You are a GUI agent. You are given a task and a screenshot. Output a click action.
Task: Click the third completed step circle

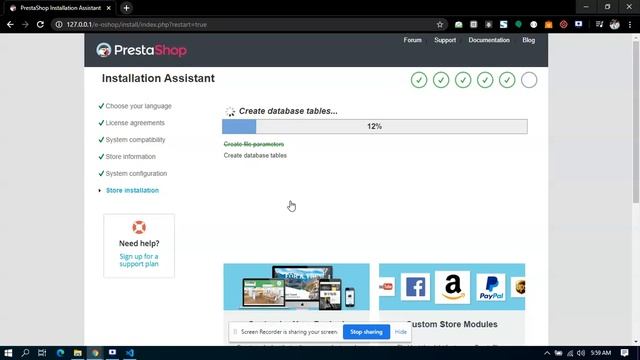tap(463, 80)
